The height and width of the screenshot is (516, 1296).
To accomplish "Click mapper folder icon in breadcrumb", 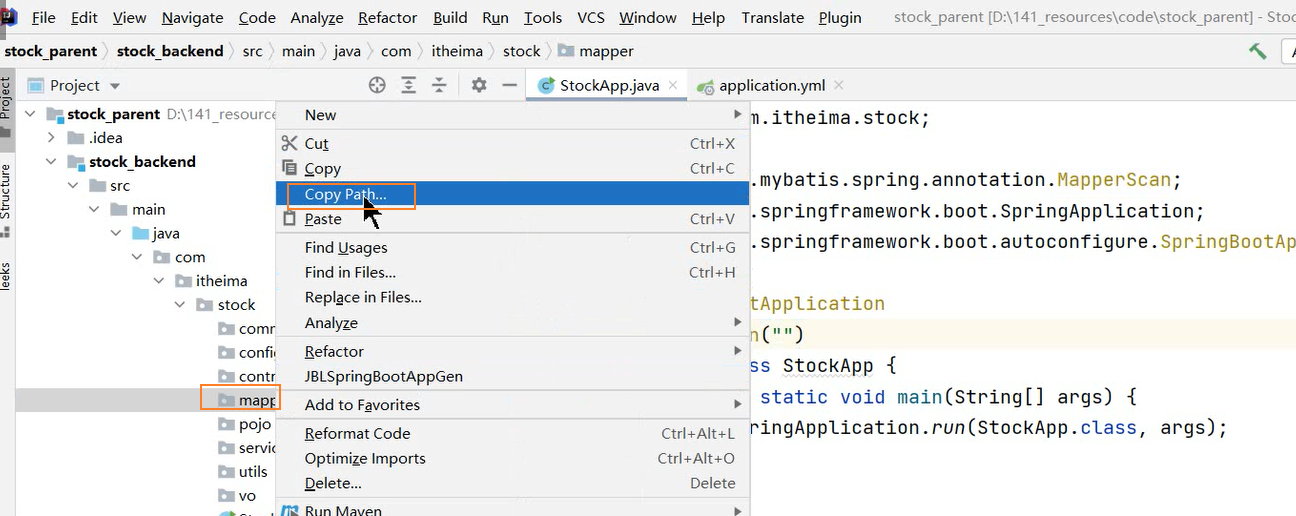I will pos(566,51).
